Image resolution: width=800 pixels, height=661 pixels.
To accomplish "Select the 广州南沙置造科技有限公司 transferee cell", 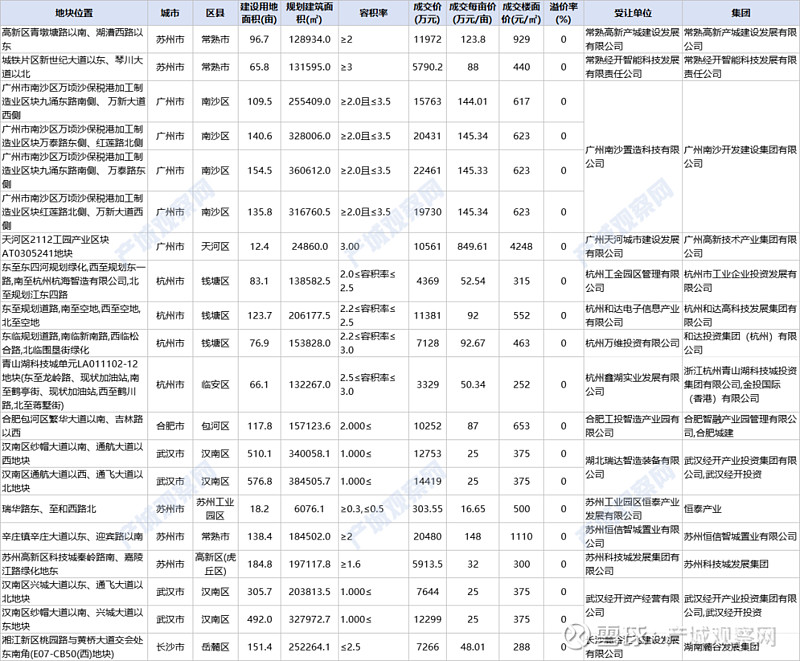I will coord(633,157).
